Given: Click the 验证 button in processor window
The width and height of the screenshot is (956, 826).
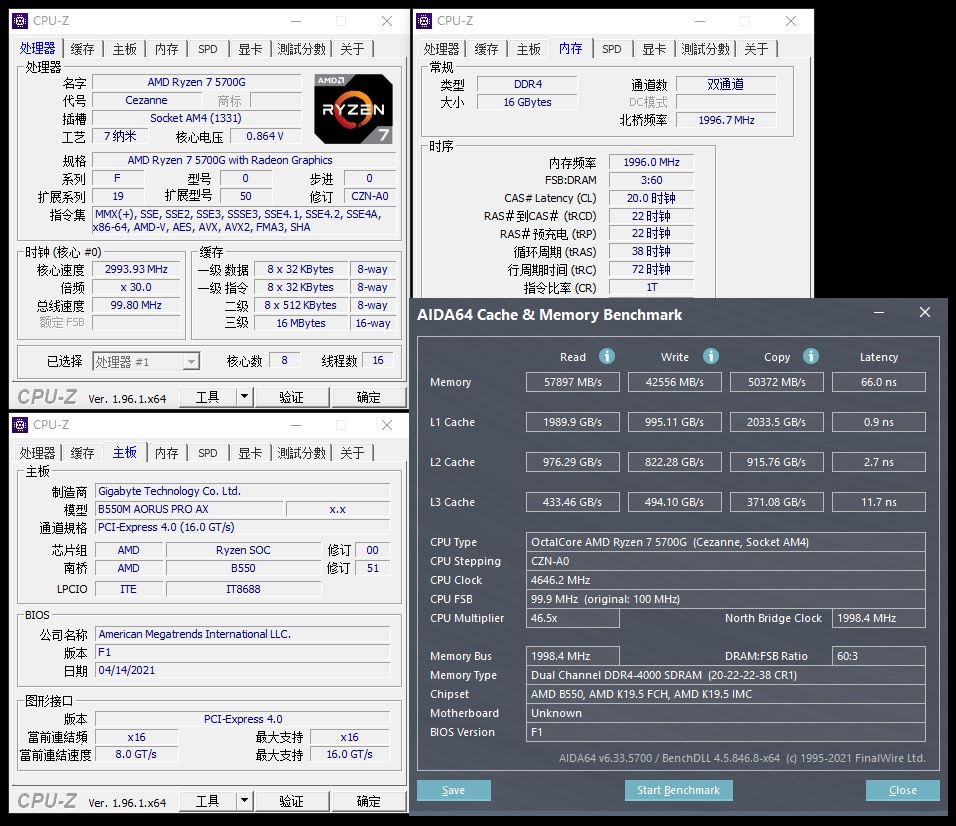Looking at the screenshot, I should (x=291, y=397).
